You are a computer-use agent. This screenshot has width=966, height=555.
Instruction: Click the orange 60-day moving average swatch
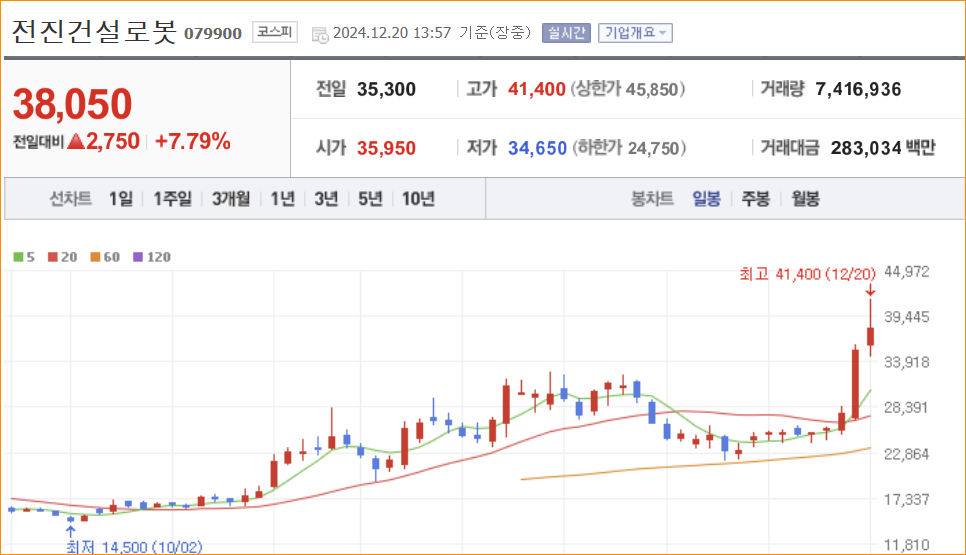95,257
